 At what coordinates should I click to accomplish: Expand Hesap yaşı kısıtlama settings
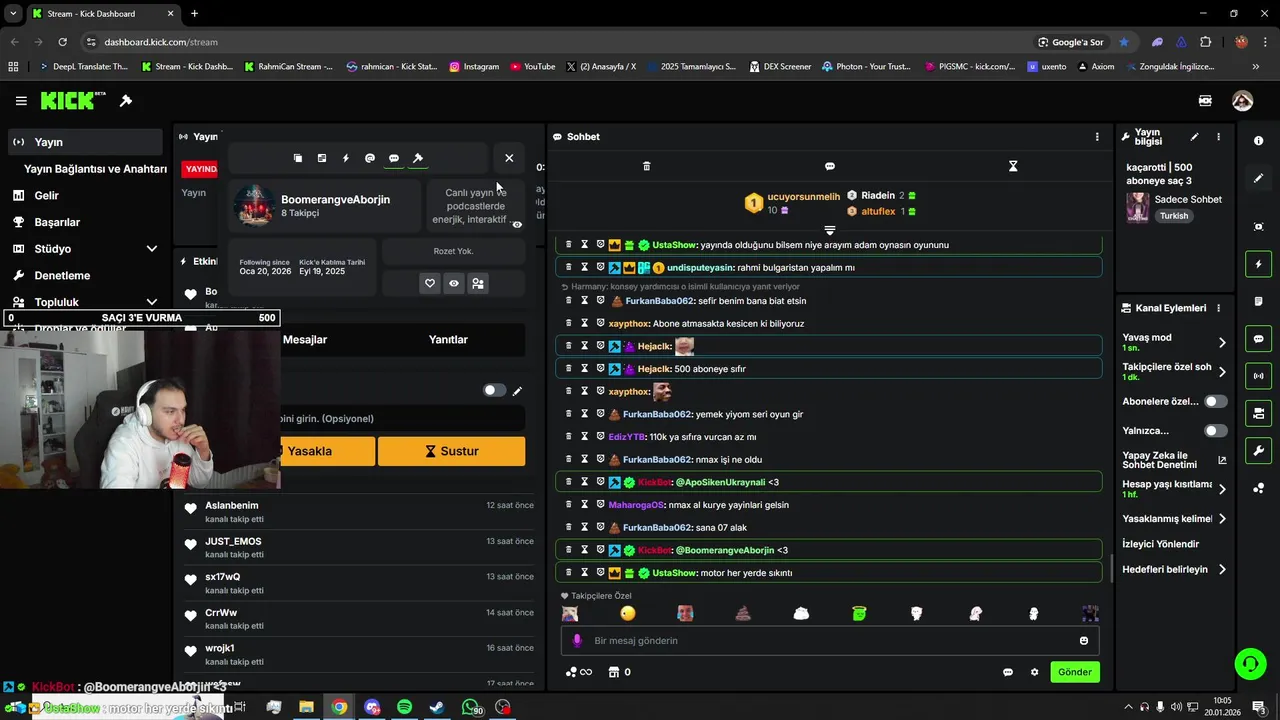click(x=1222, y=489)
